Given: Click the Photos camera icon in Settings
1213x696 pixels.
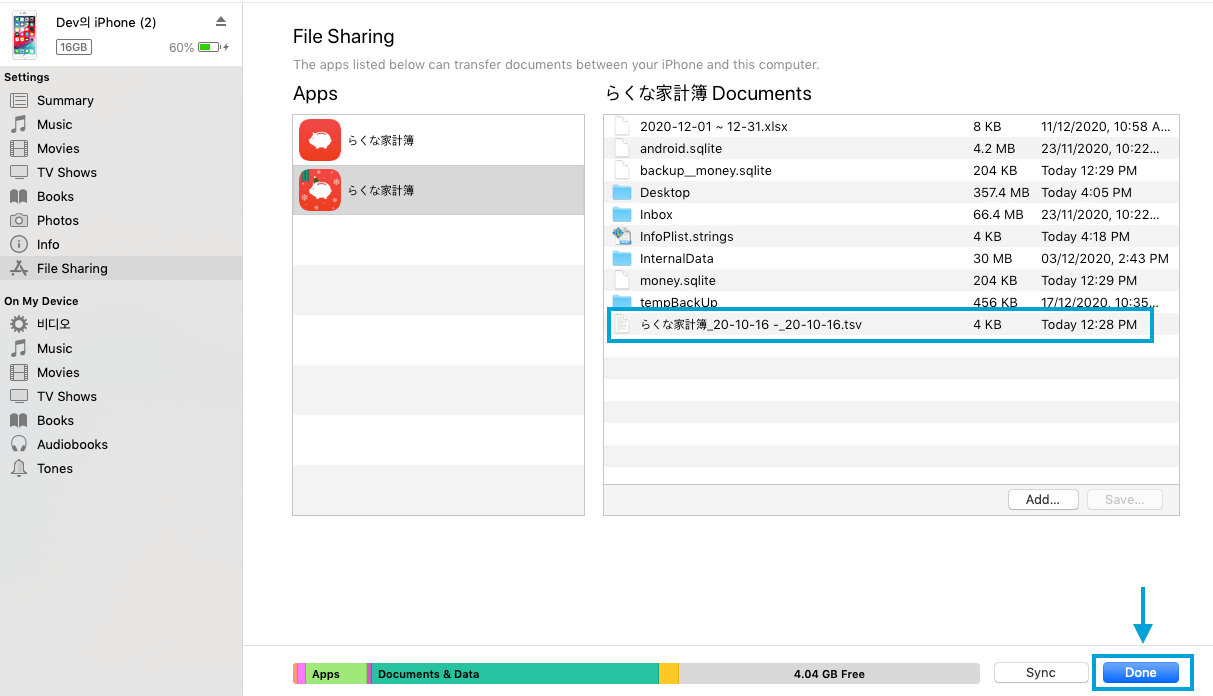Looking at the screenshot, I should click(x=19, y=220).
